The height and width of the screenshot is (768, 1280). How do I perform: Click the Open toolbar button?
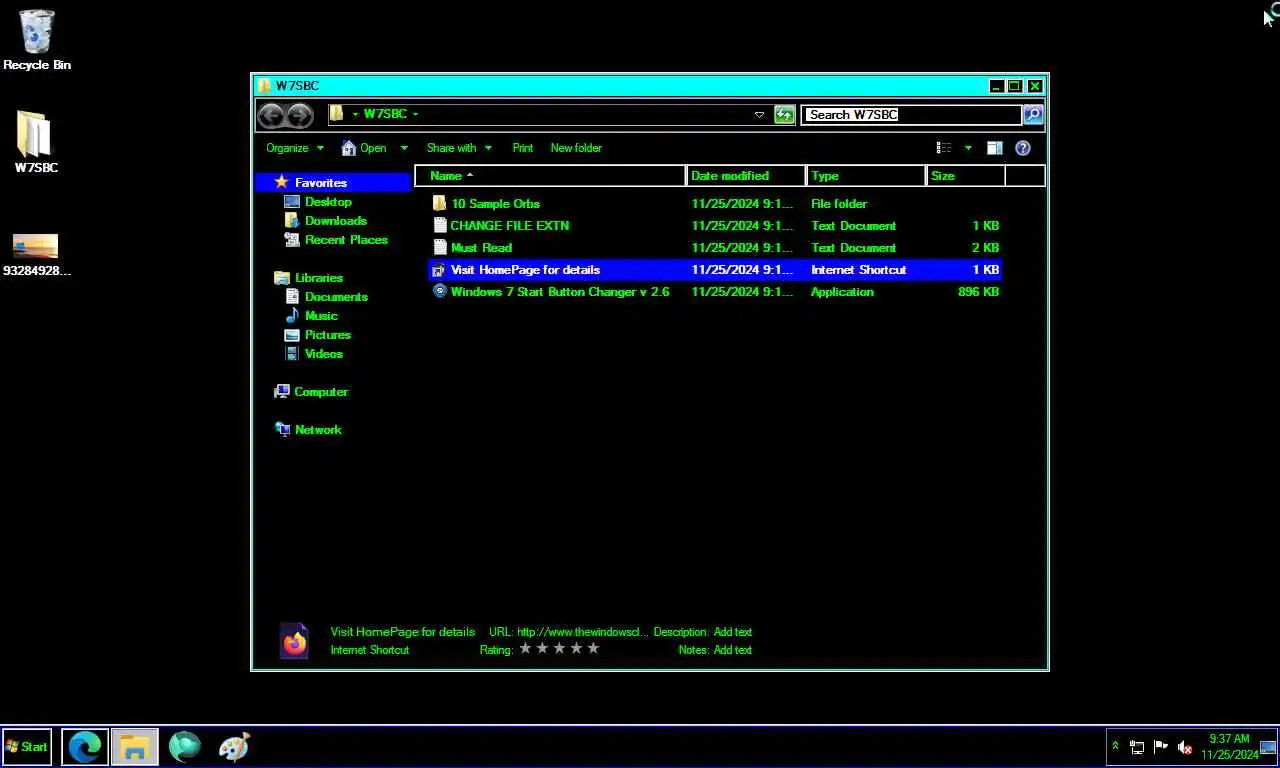tap(364, 148)
